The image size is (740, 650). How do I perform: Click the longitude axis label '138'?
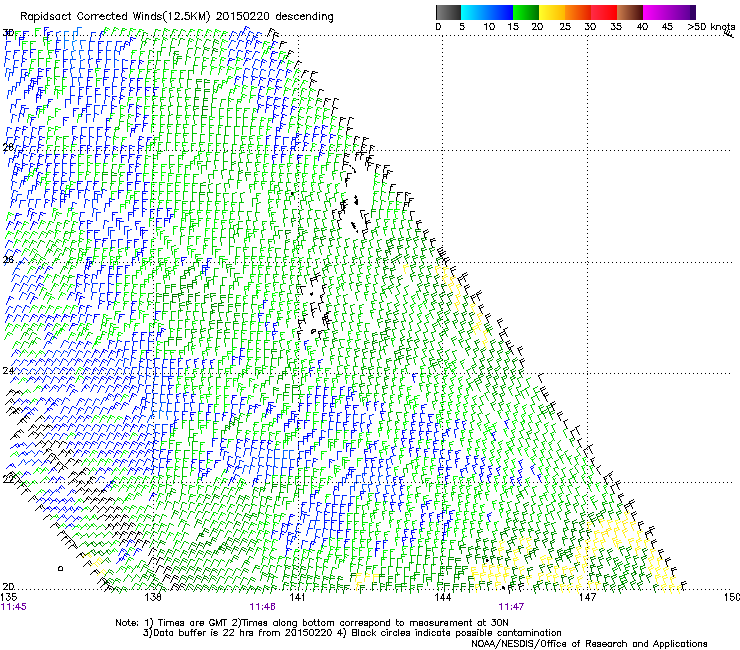point(153,597)
